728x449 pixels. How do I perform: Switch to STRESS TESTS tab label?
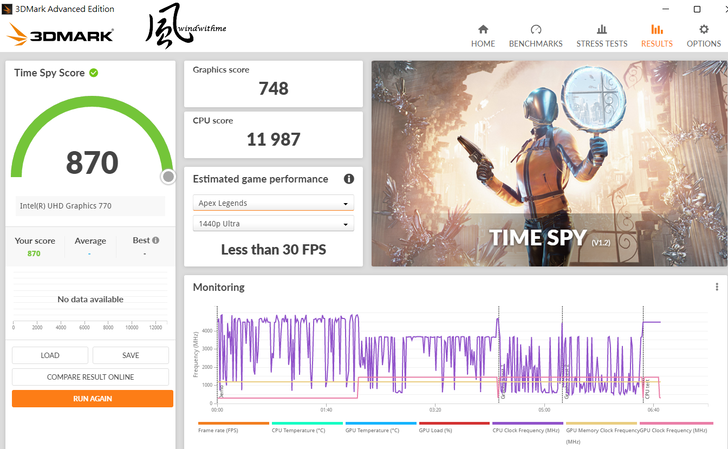(602, 44)
